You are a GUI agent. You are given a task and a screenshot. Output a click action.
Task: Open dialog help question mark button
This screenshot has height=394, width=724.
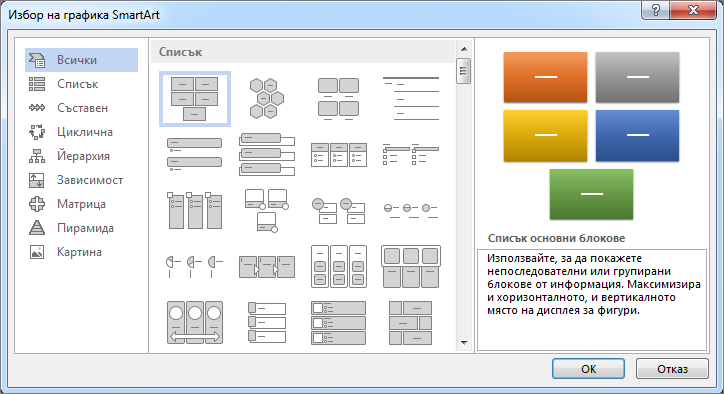coord(656,10)
